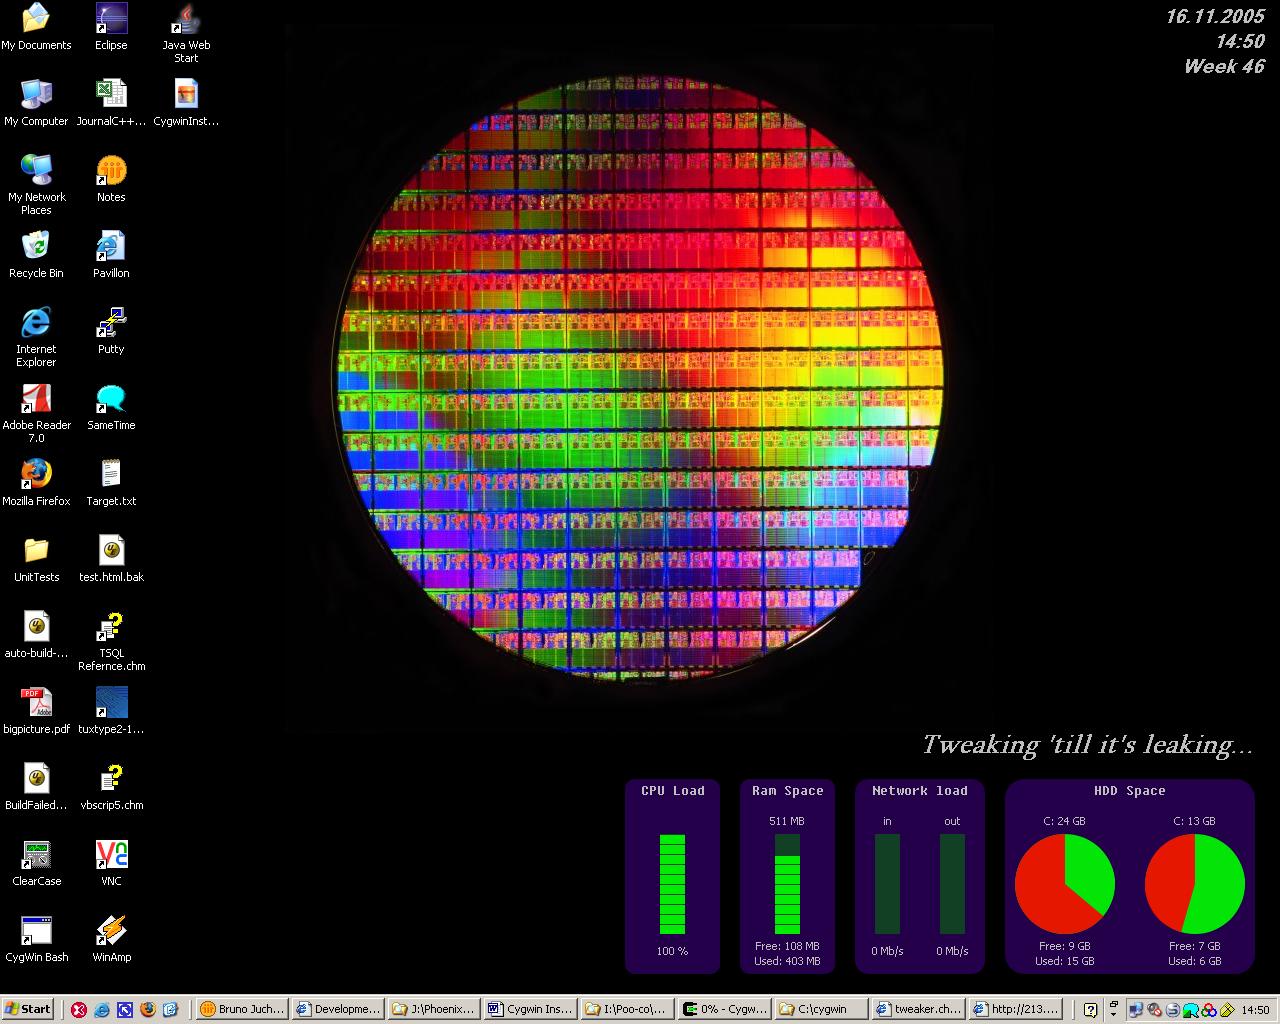Viewport: 1280px width, 1024px height.
Task: Click Firefox icon in Quick Launch bar
Action: coord(147,1009)
